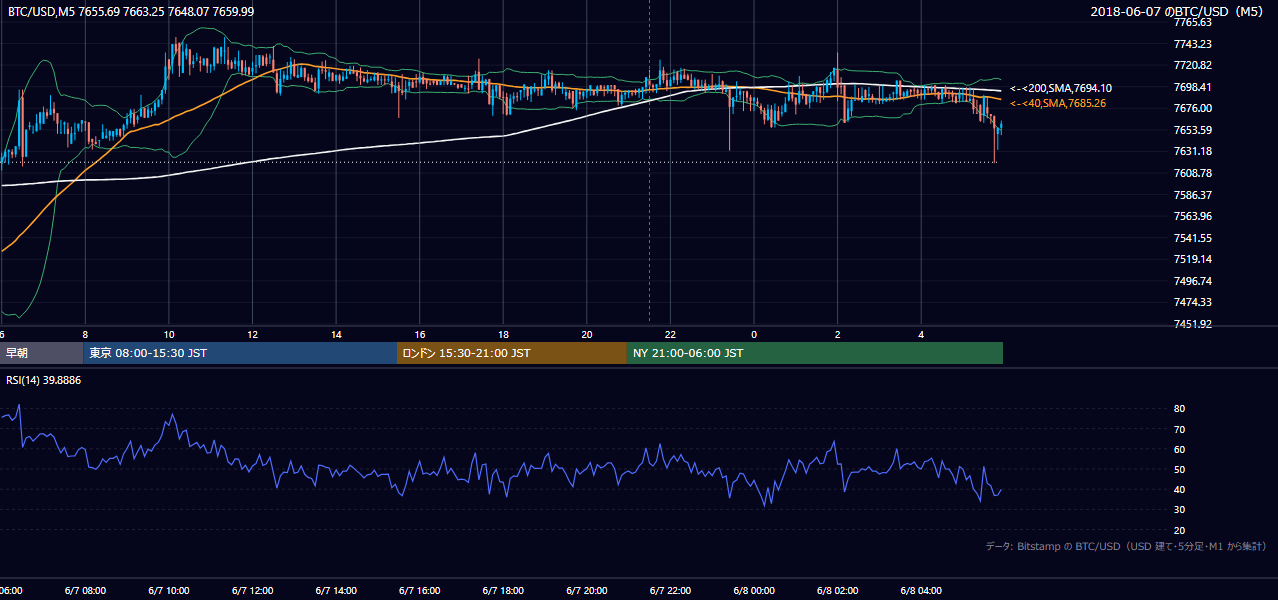
Task: Click the RSI 50 level label
Action: (1180, 469)
